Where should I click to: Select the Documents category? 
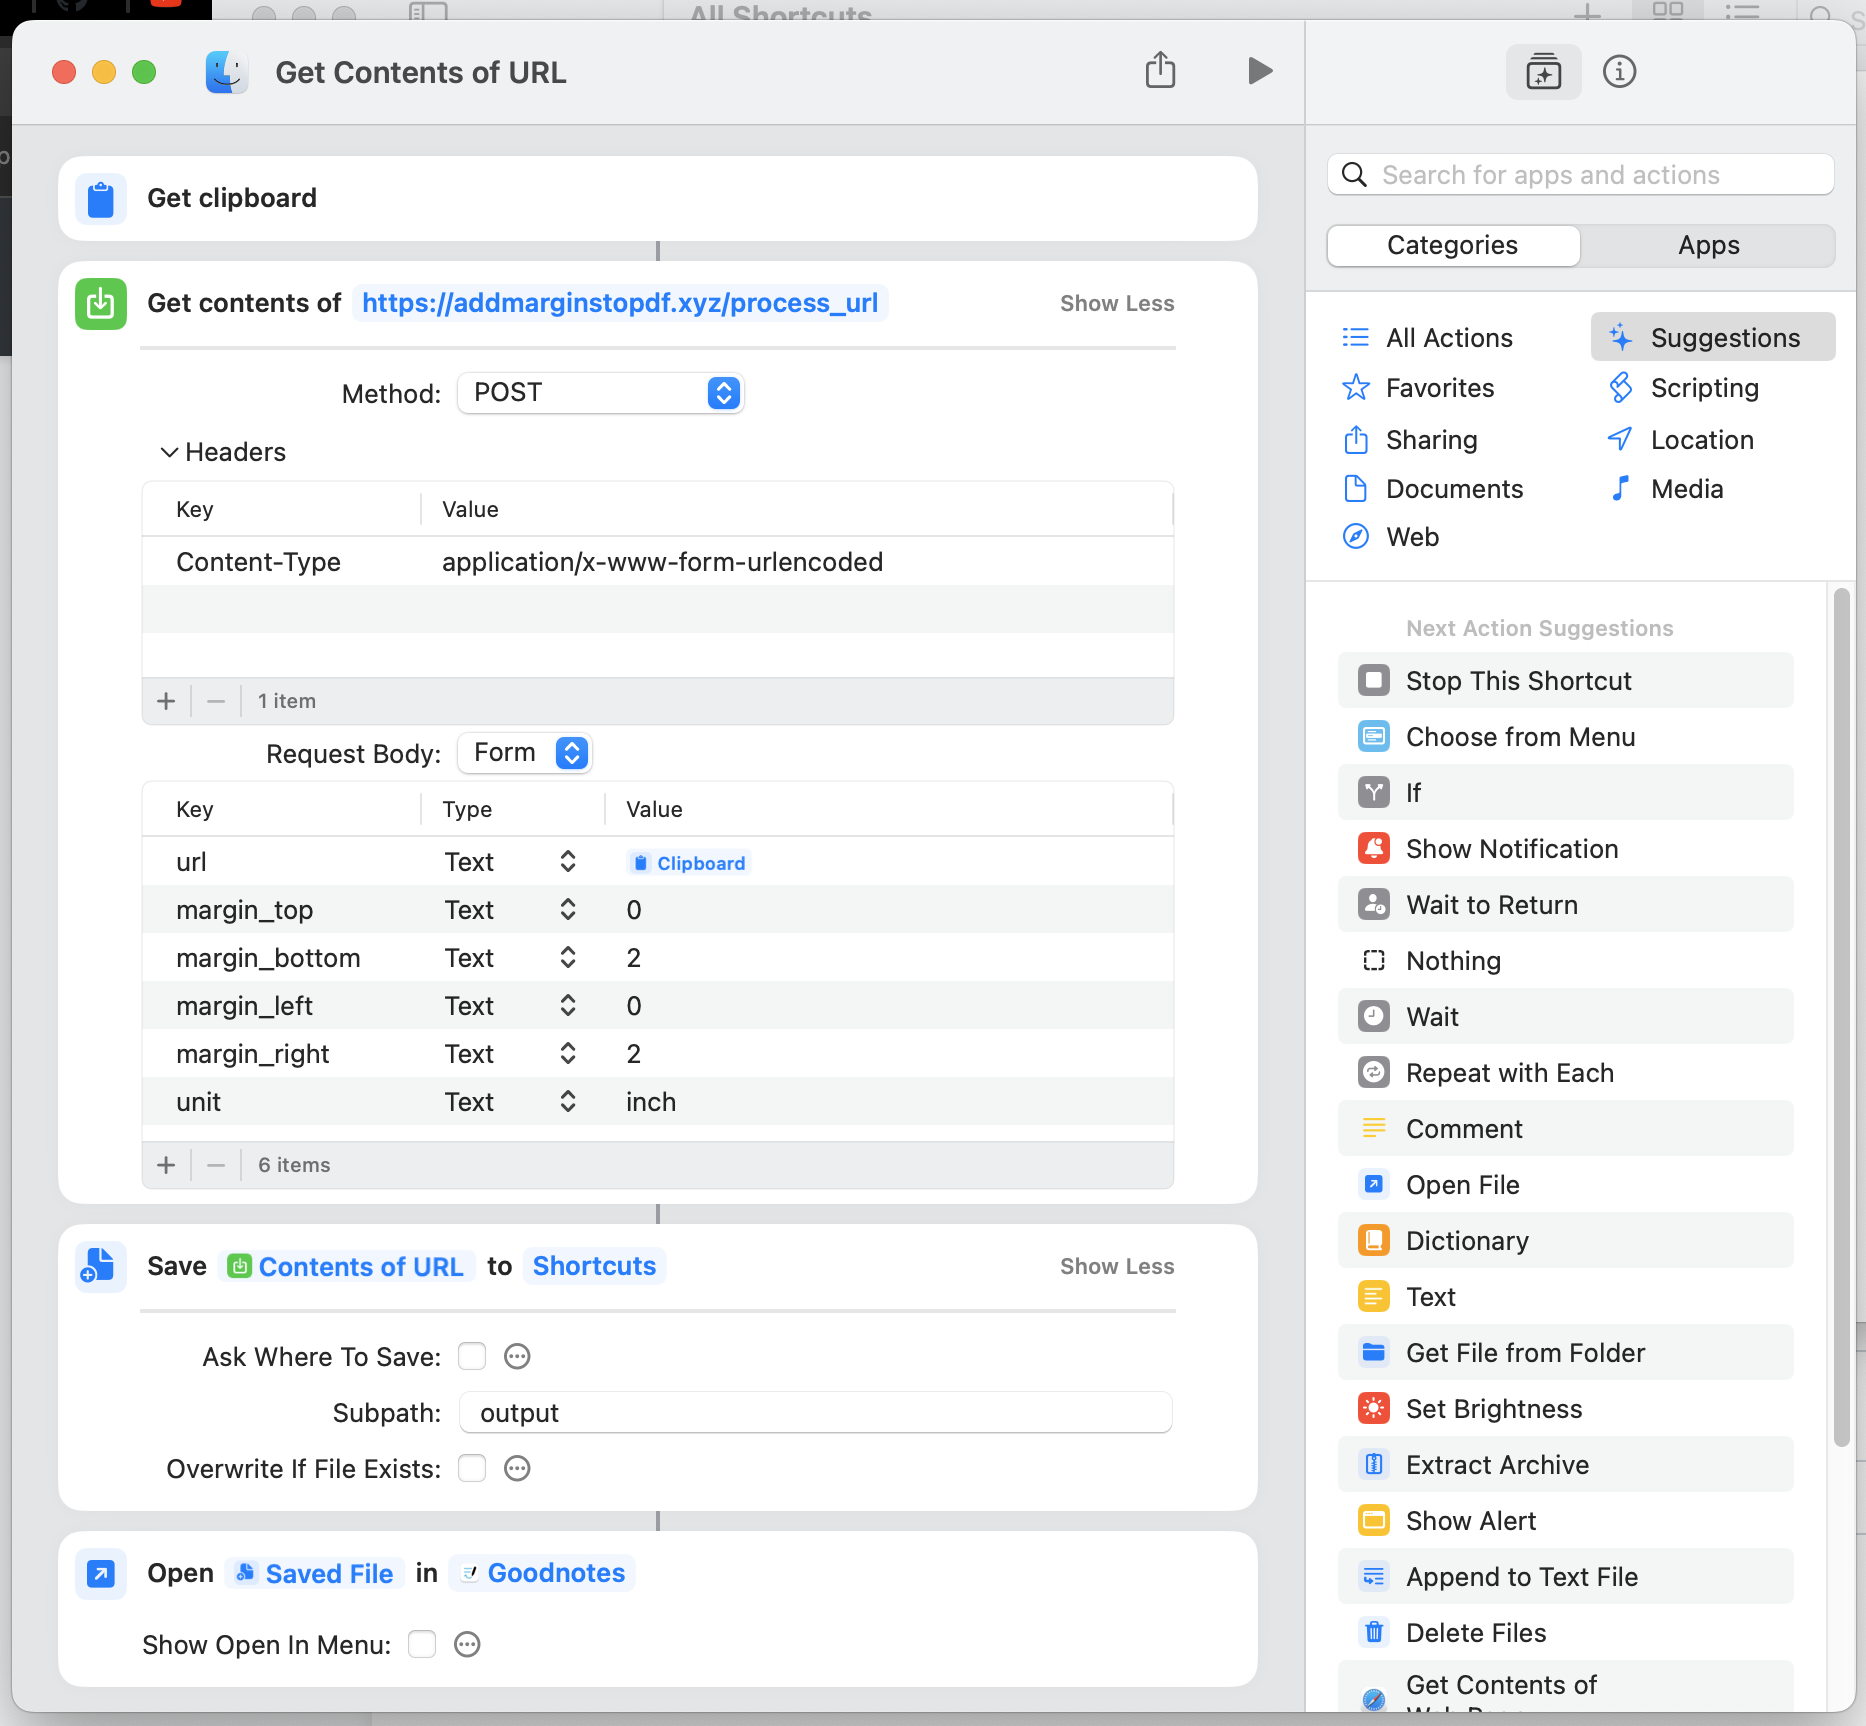pyautogui.click(x=1432, y=489)
